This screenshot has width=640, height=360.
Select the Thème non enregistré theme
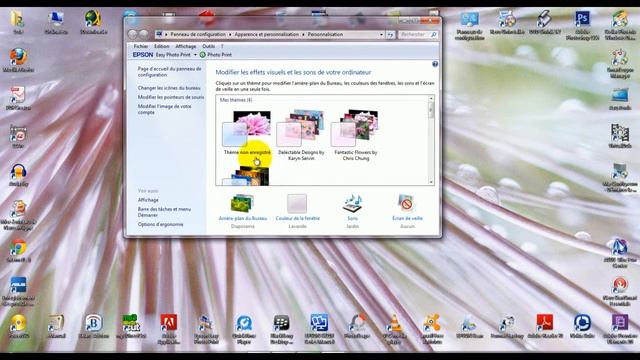[247, 133]
